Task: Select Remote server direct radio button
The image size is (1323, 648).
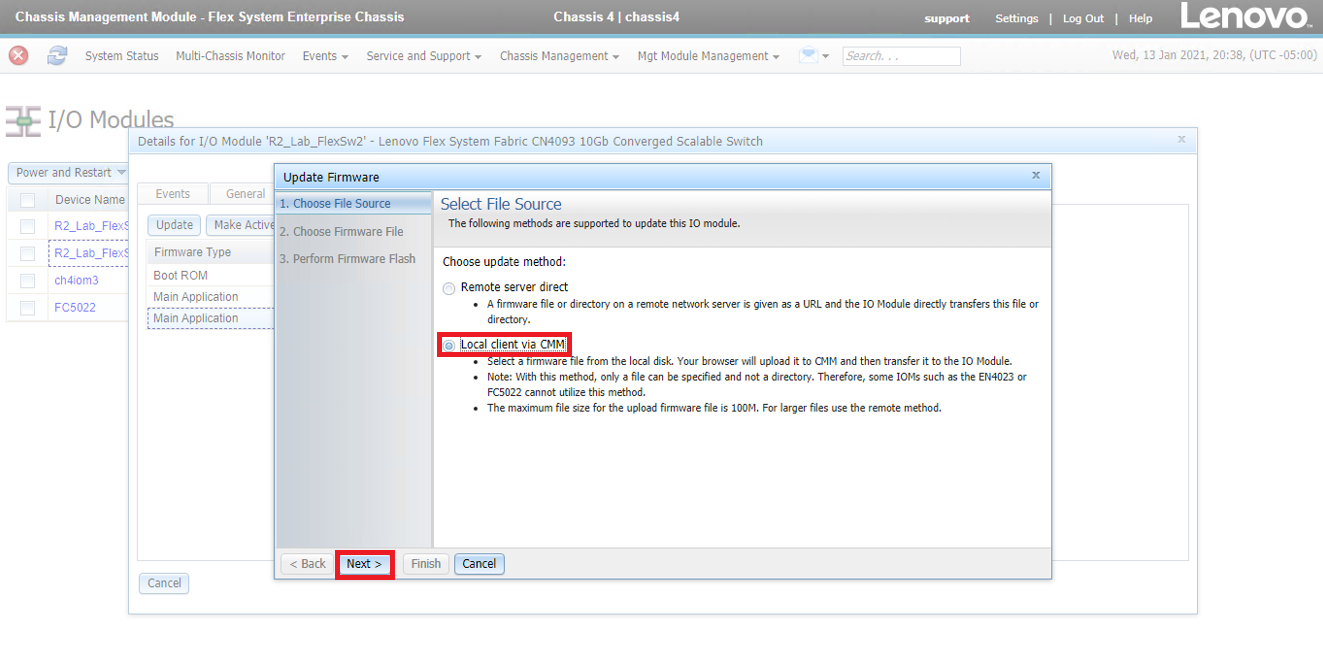Action: pos(449,288)
